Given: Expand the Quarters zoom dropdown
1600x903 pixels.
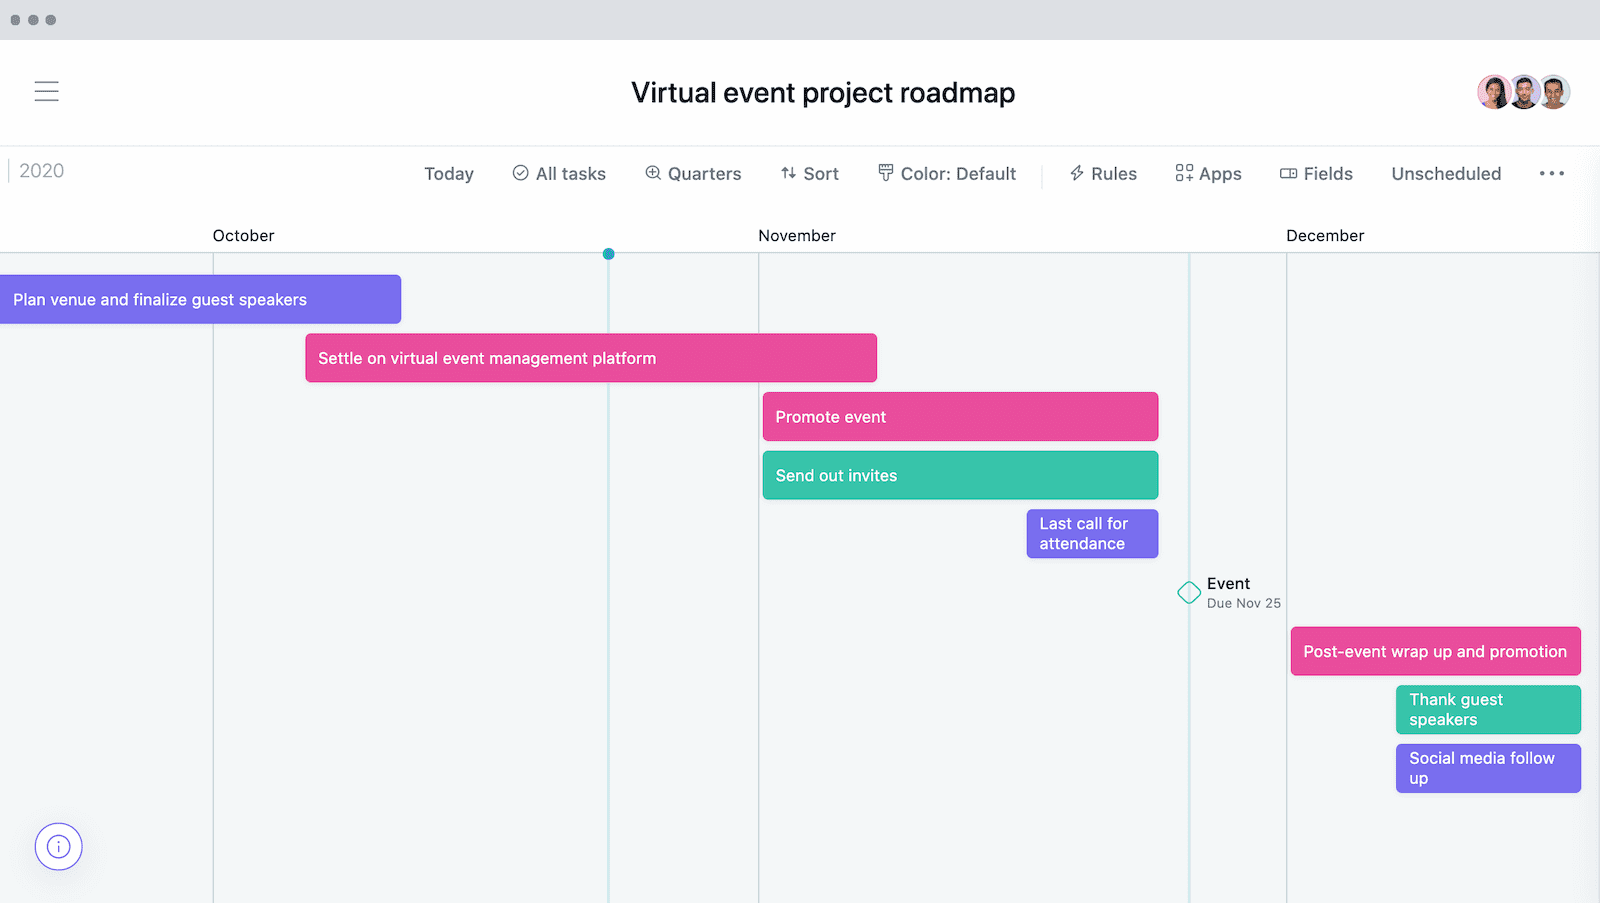Looking at the screenshot, I should [693, 174].
